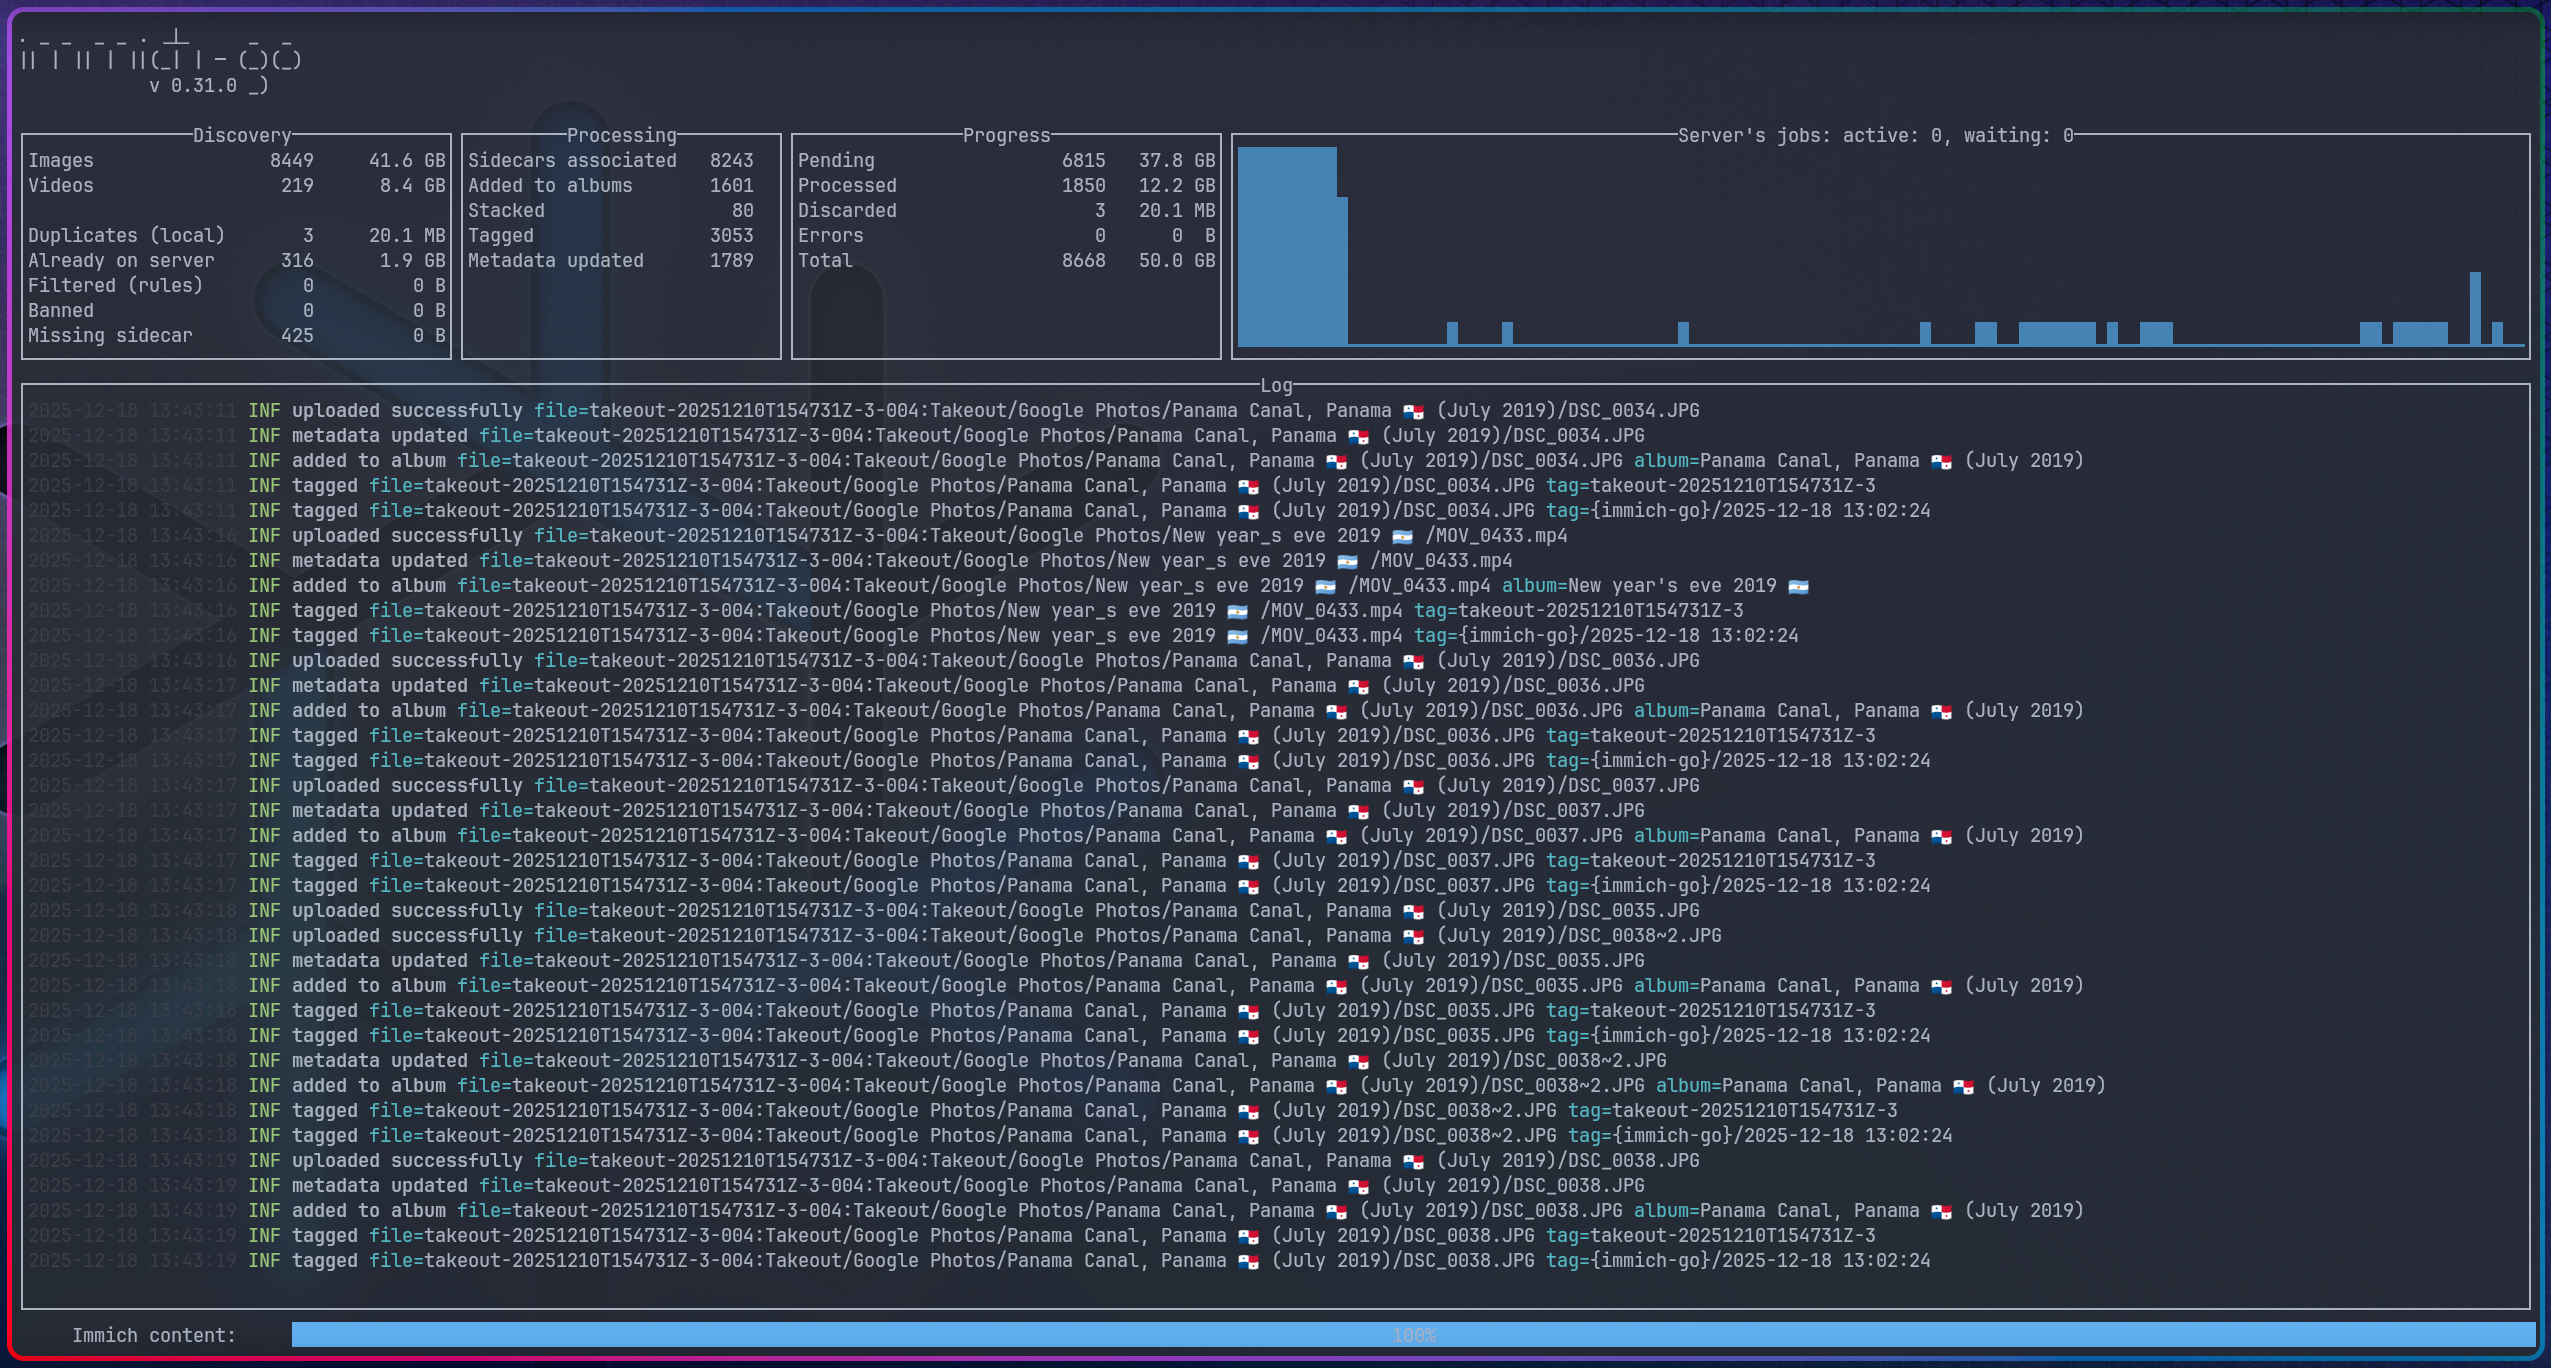2551x1368 pixels.
Task: Select the Processing panel title
Action: point(621,135)
